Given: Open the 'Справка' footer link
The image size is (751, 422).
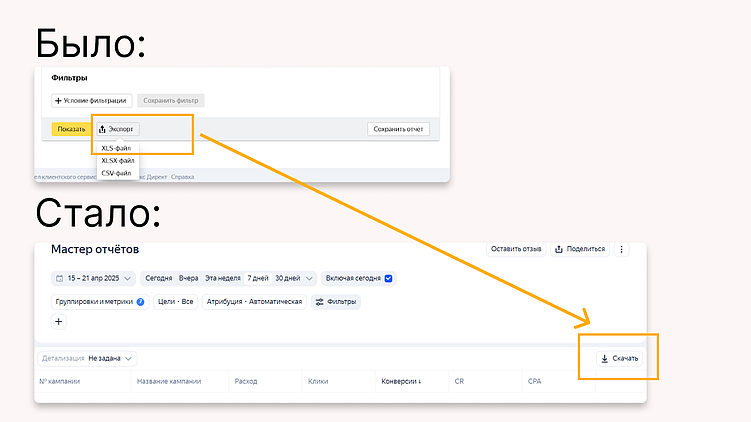Looking at the screenshot, I should [182, 177].
